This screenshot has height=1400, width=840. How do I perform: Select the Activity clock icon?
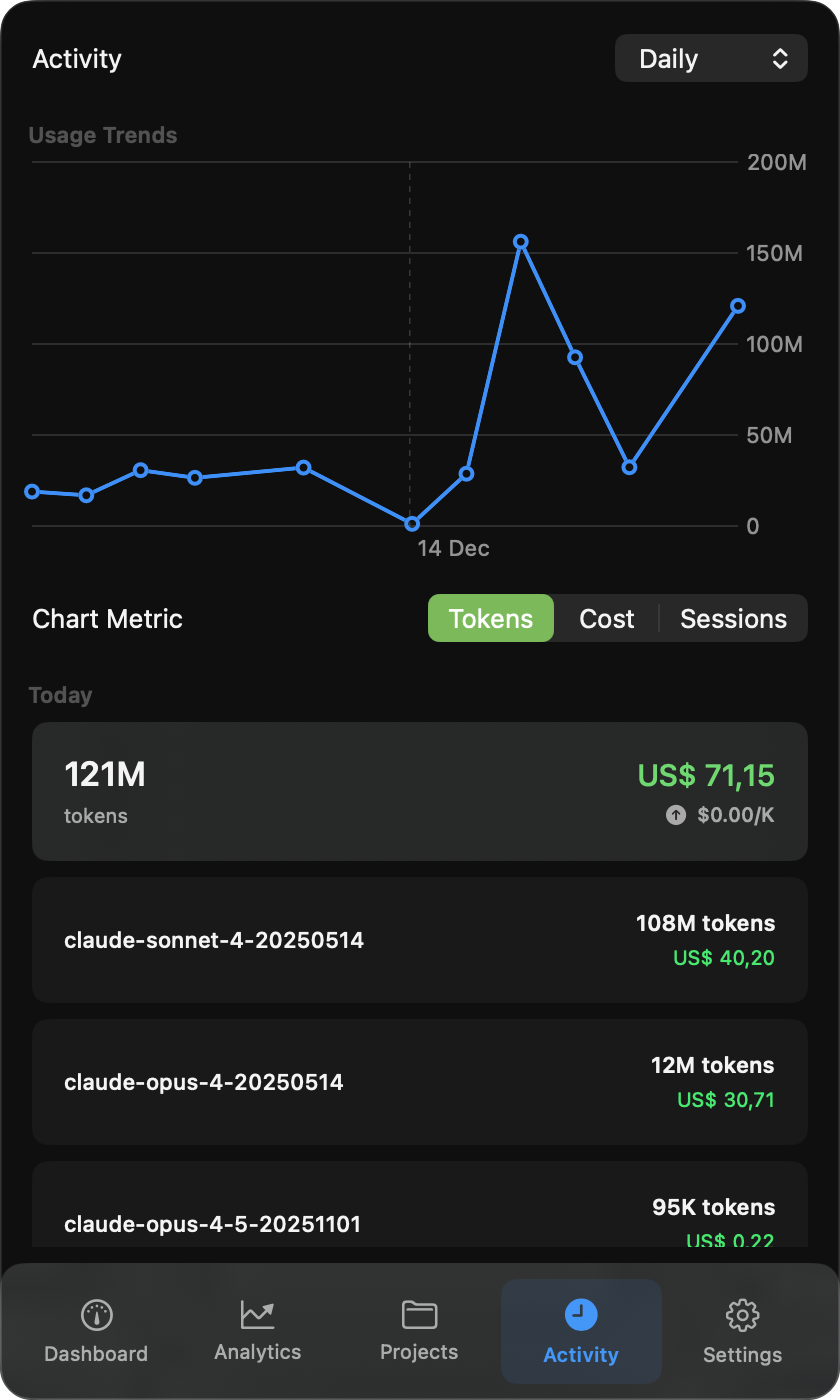click(581, 1314)
